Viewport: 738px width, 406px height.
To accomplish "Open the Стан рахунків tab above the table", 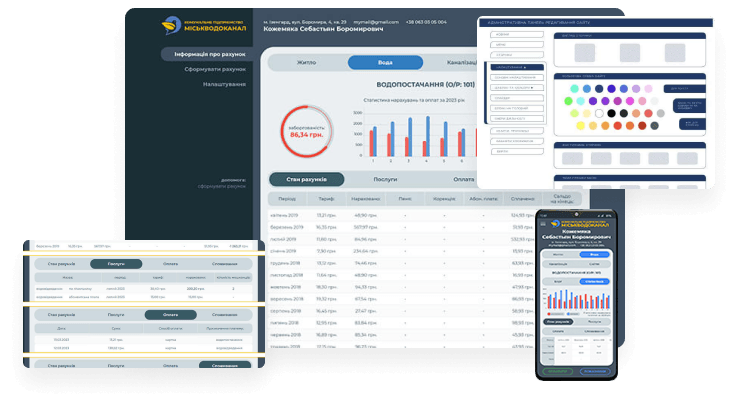I will pos(307,179).
